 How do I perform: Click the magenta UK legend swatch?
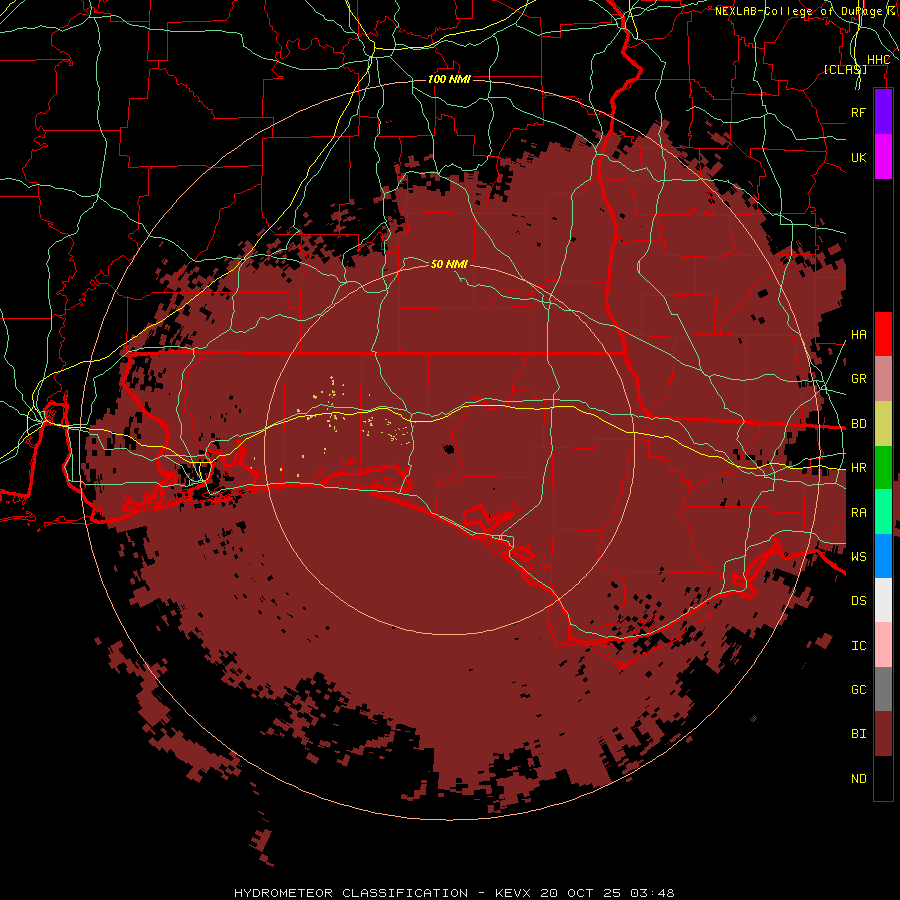coord(883,157)
